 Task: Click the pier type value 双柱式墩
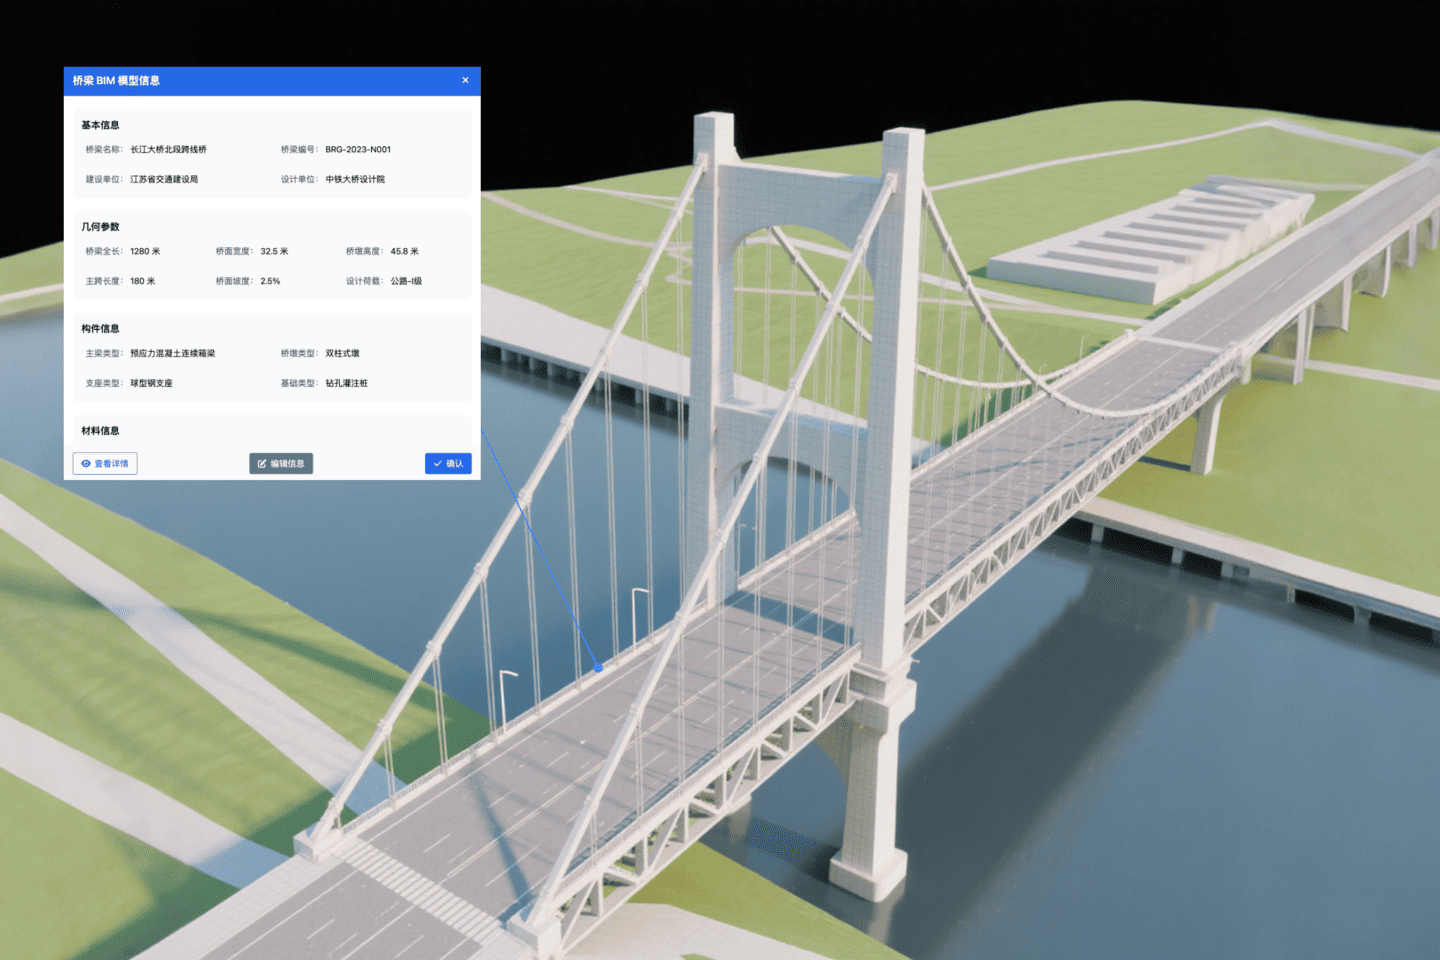342,354
